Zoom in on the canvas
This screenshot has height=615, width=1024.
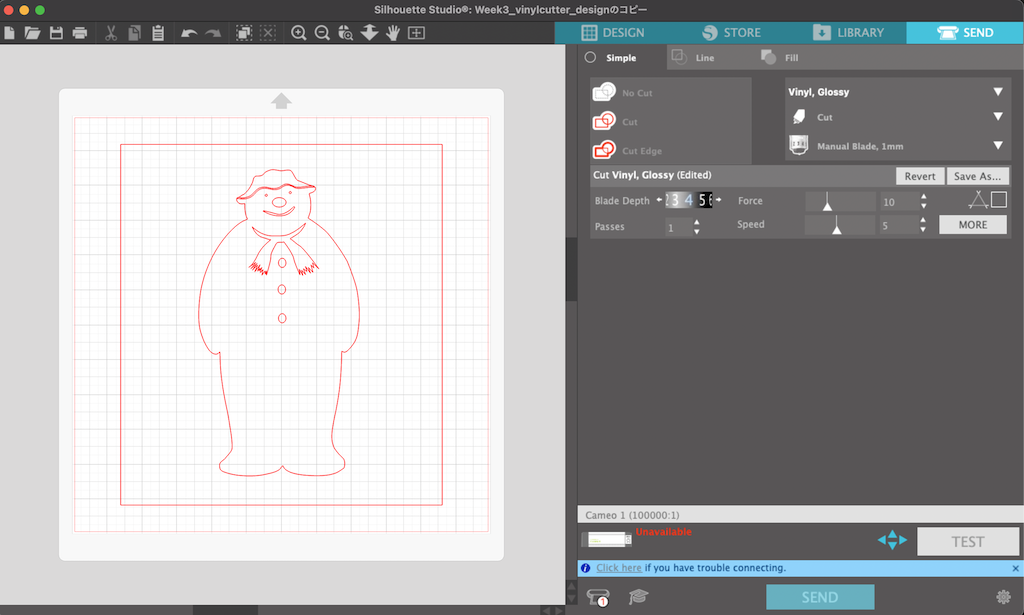[x=298, y=33]
